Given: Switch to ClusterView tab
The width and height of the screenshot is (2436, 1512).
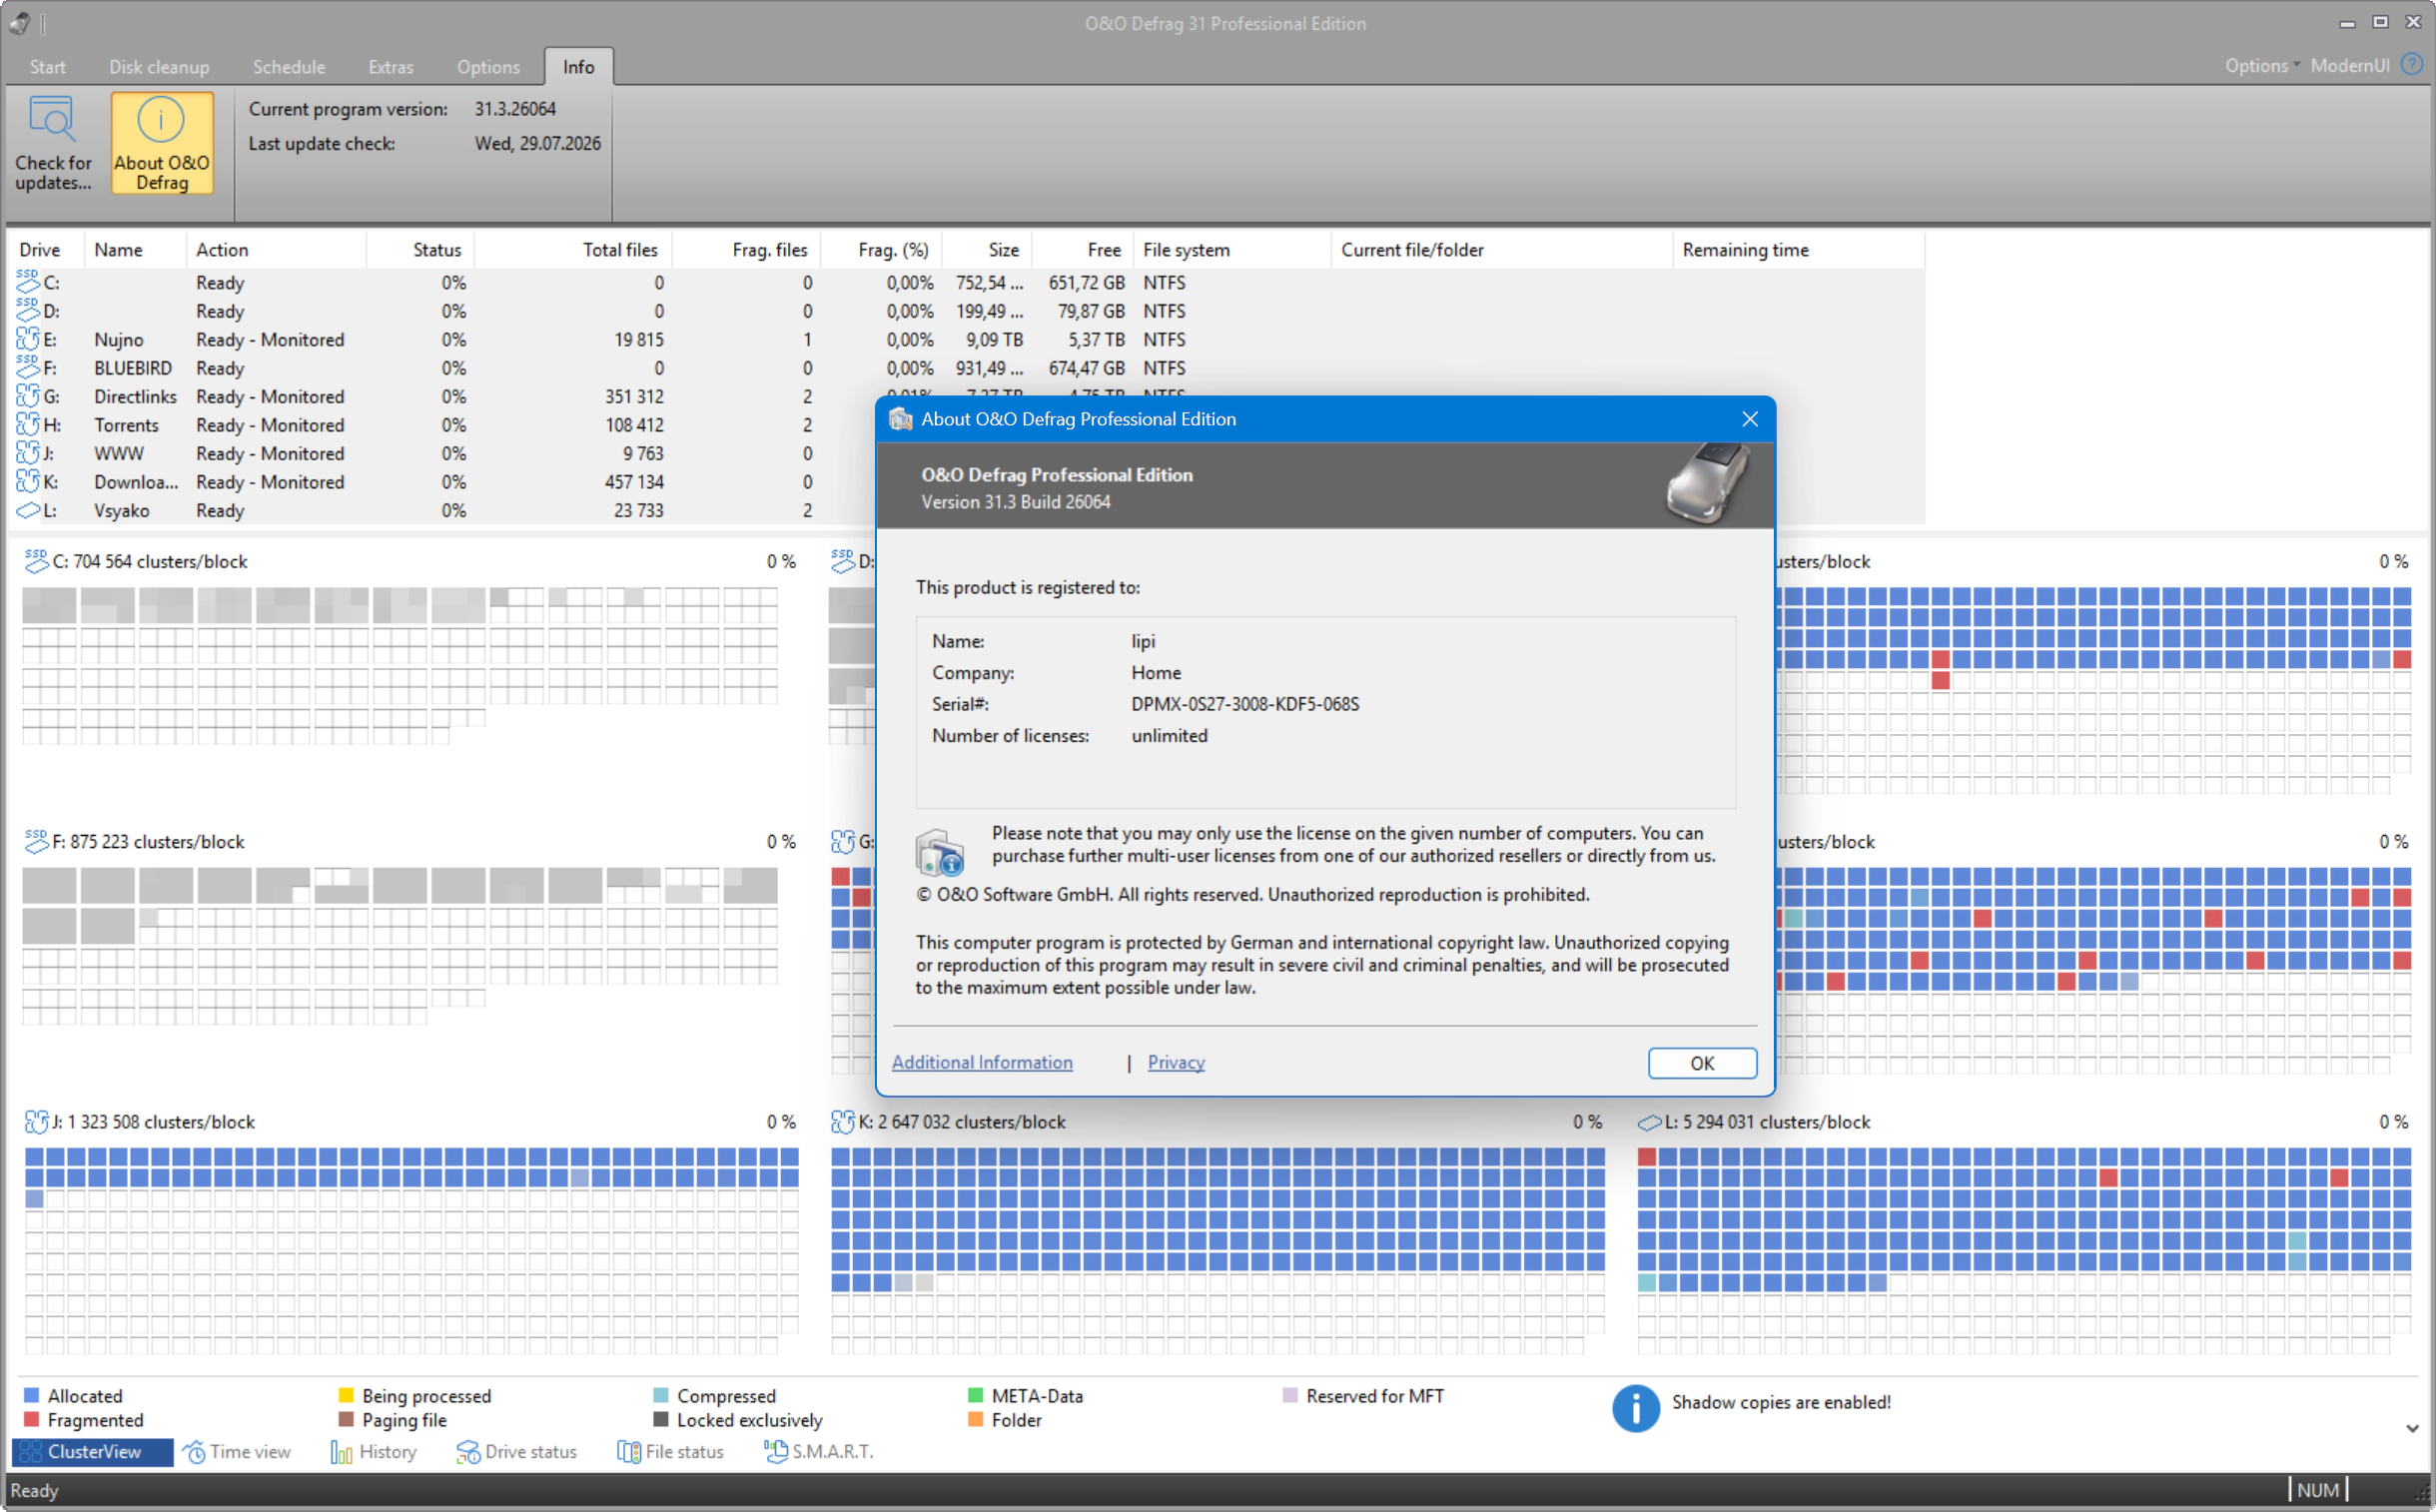Looking at the screenshot, I should click(93, 1452).
